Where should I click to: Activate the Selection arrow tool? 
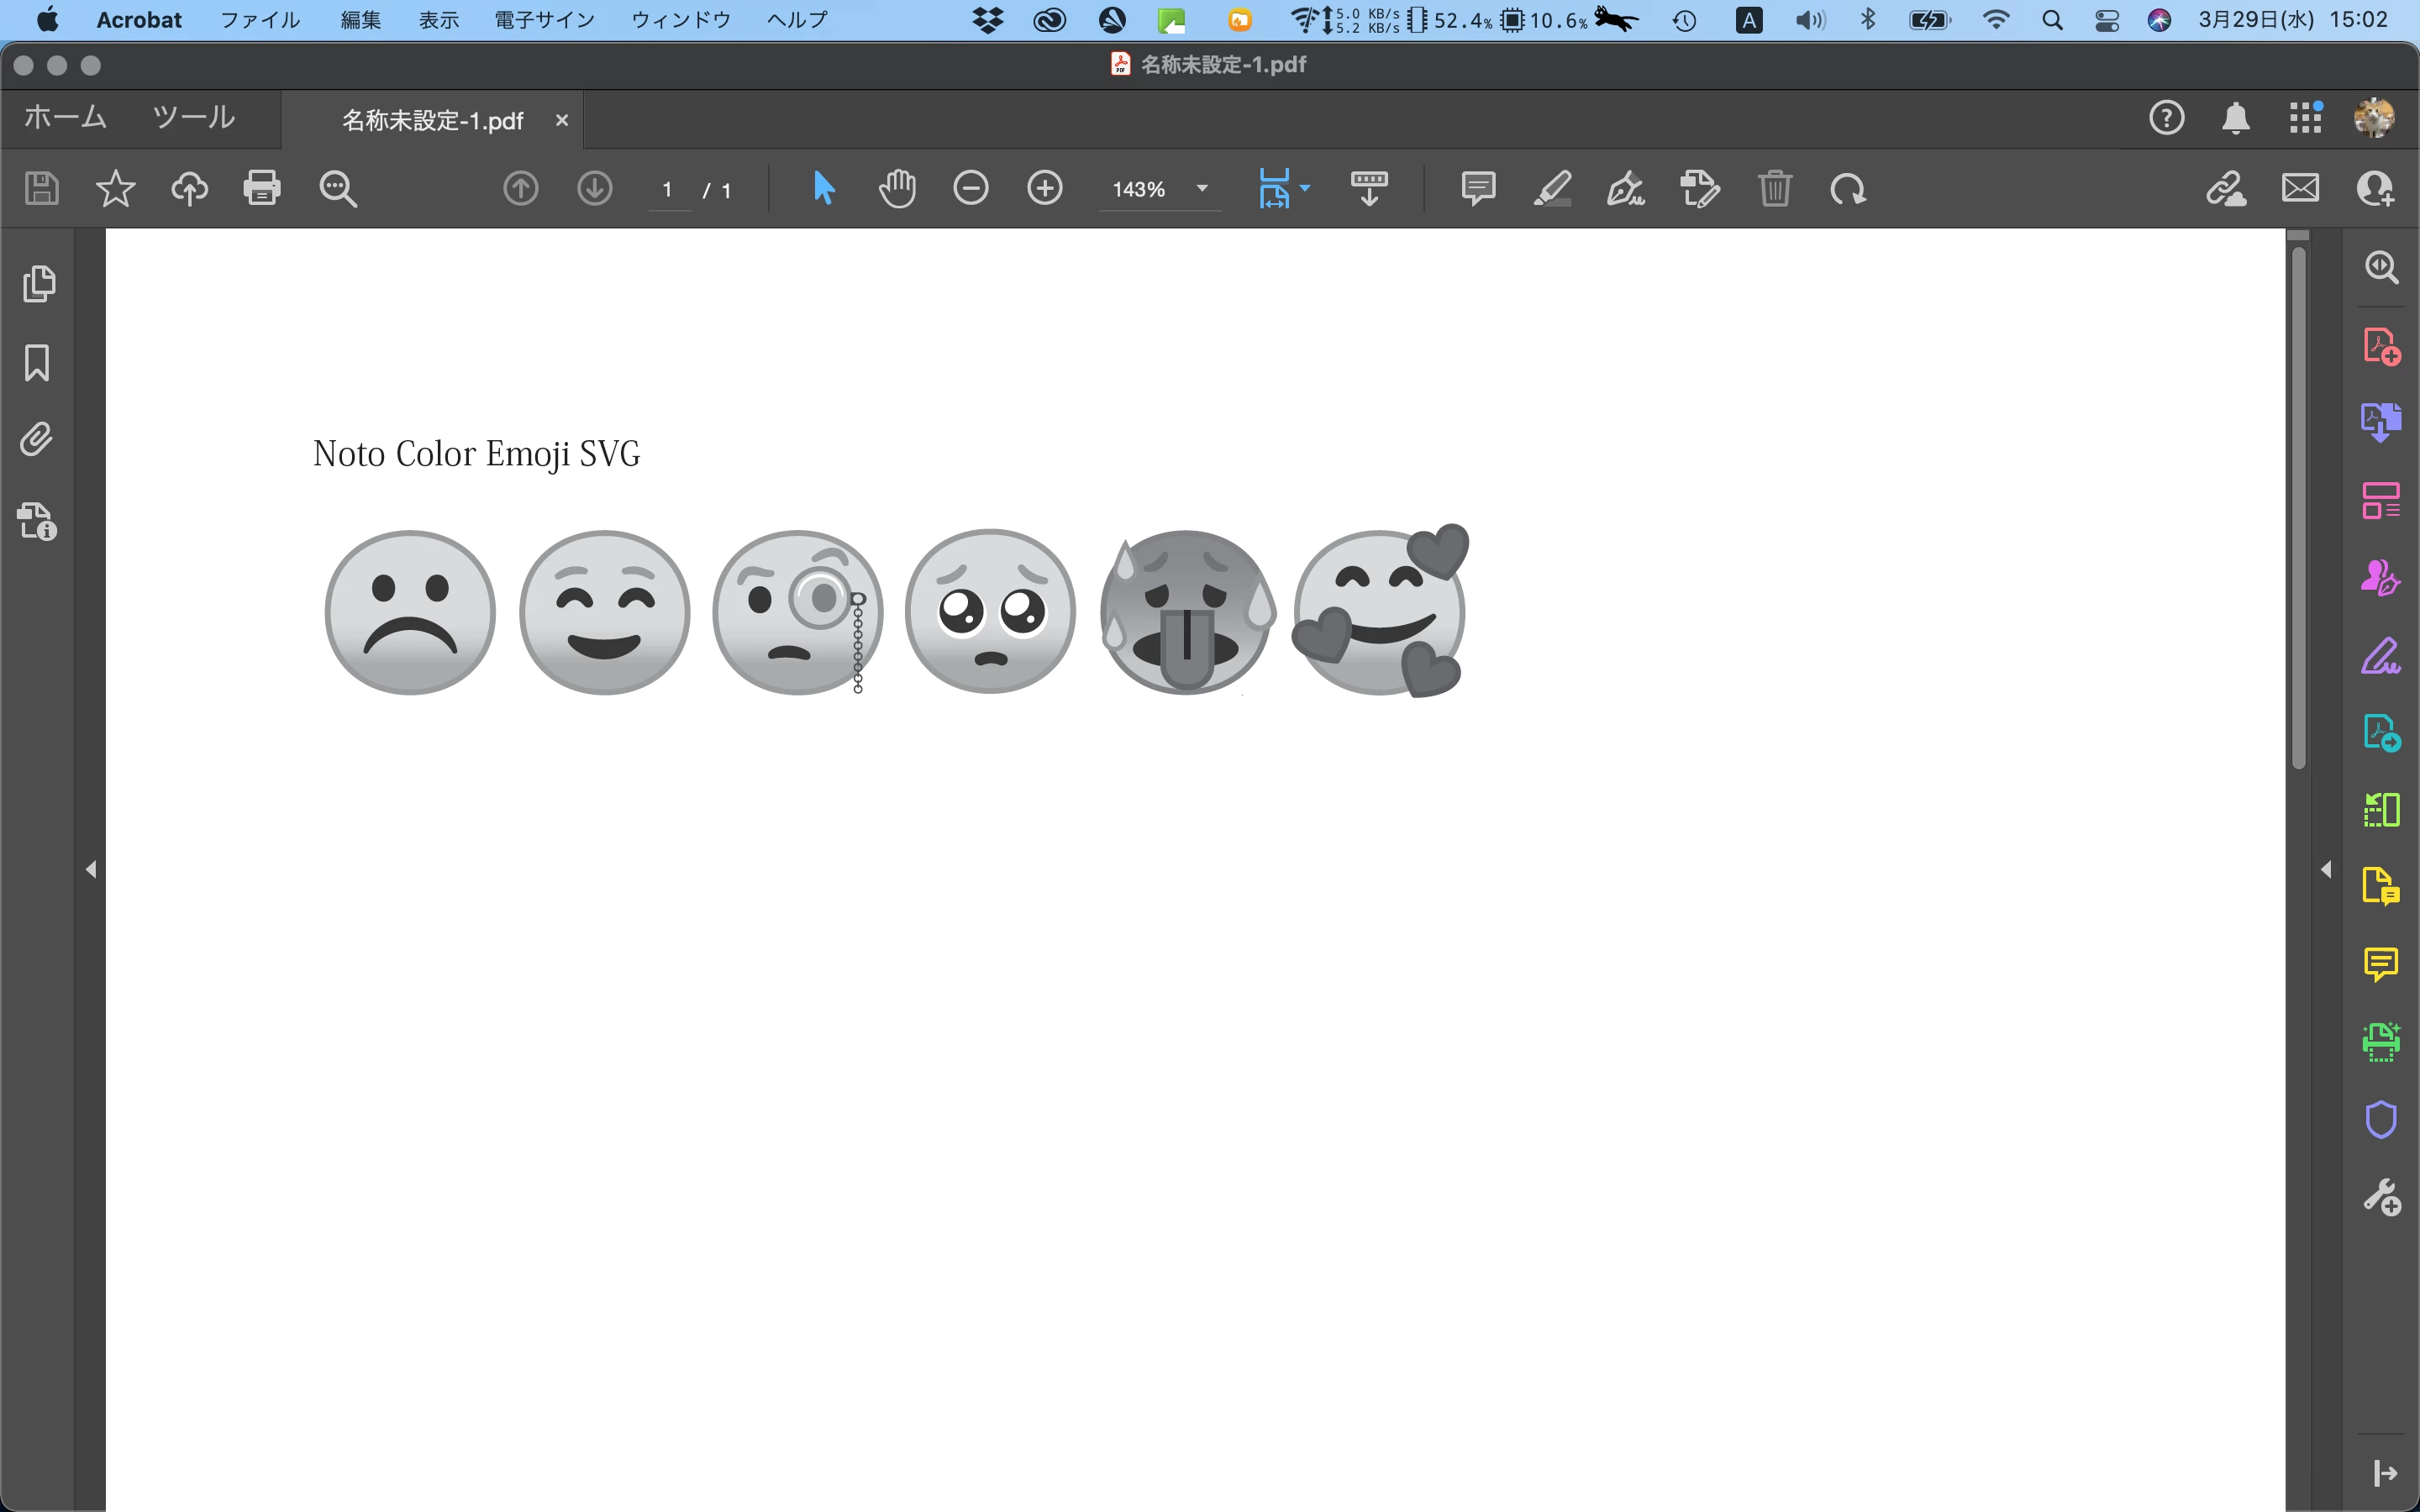click(823, 188)
